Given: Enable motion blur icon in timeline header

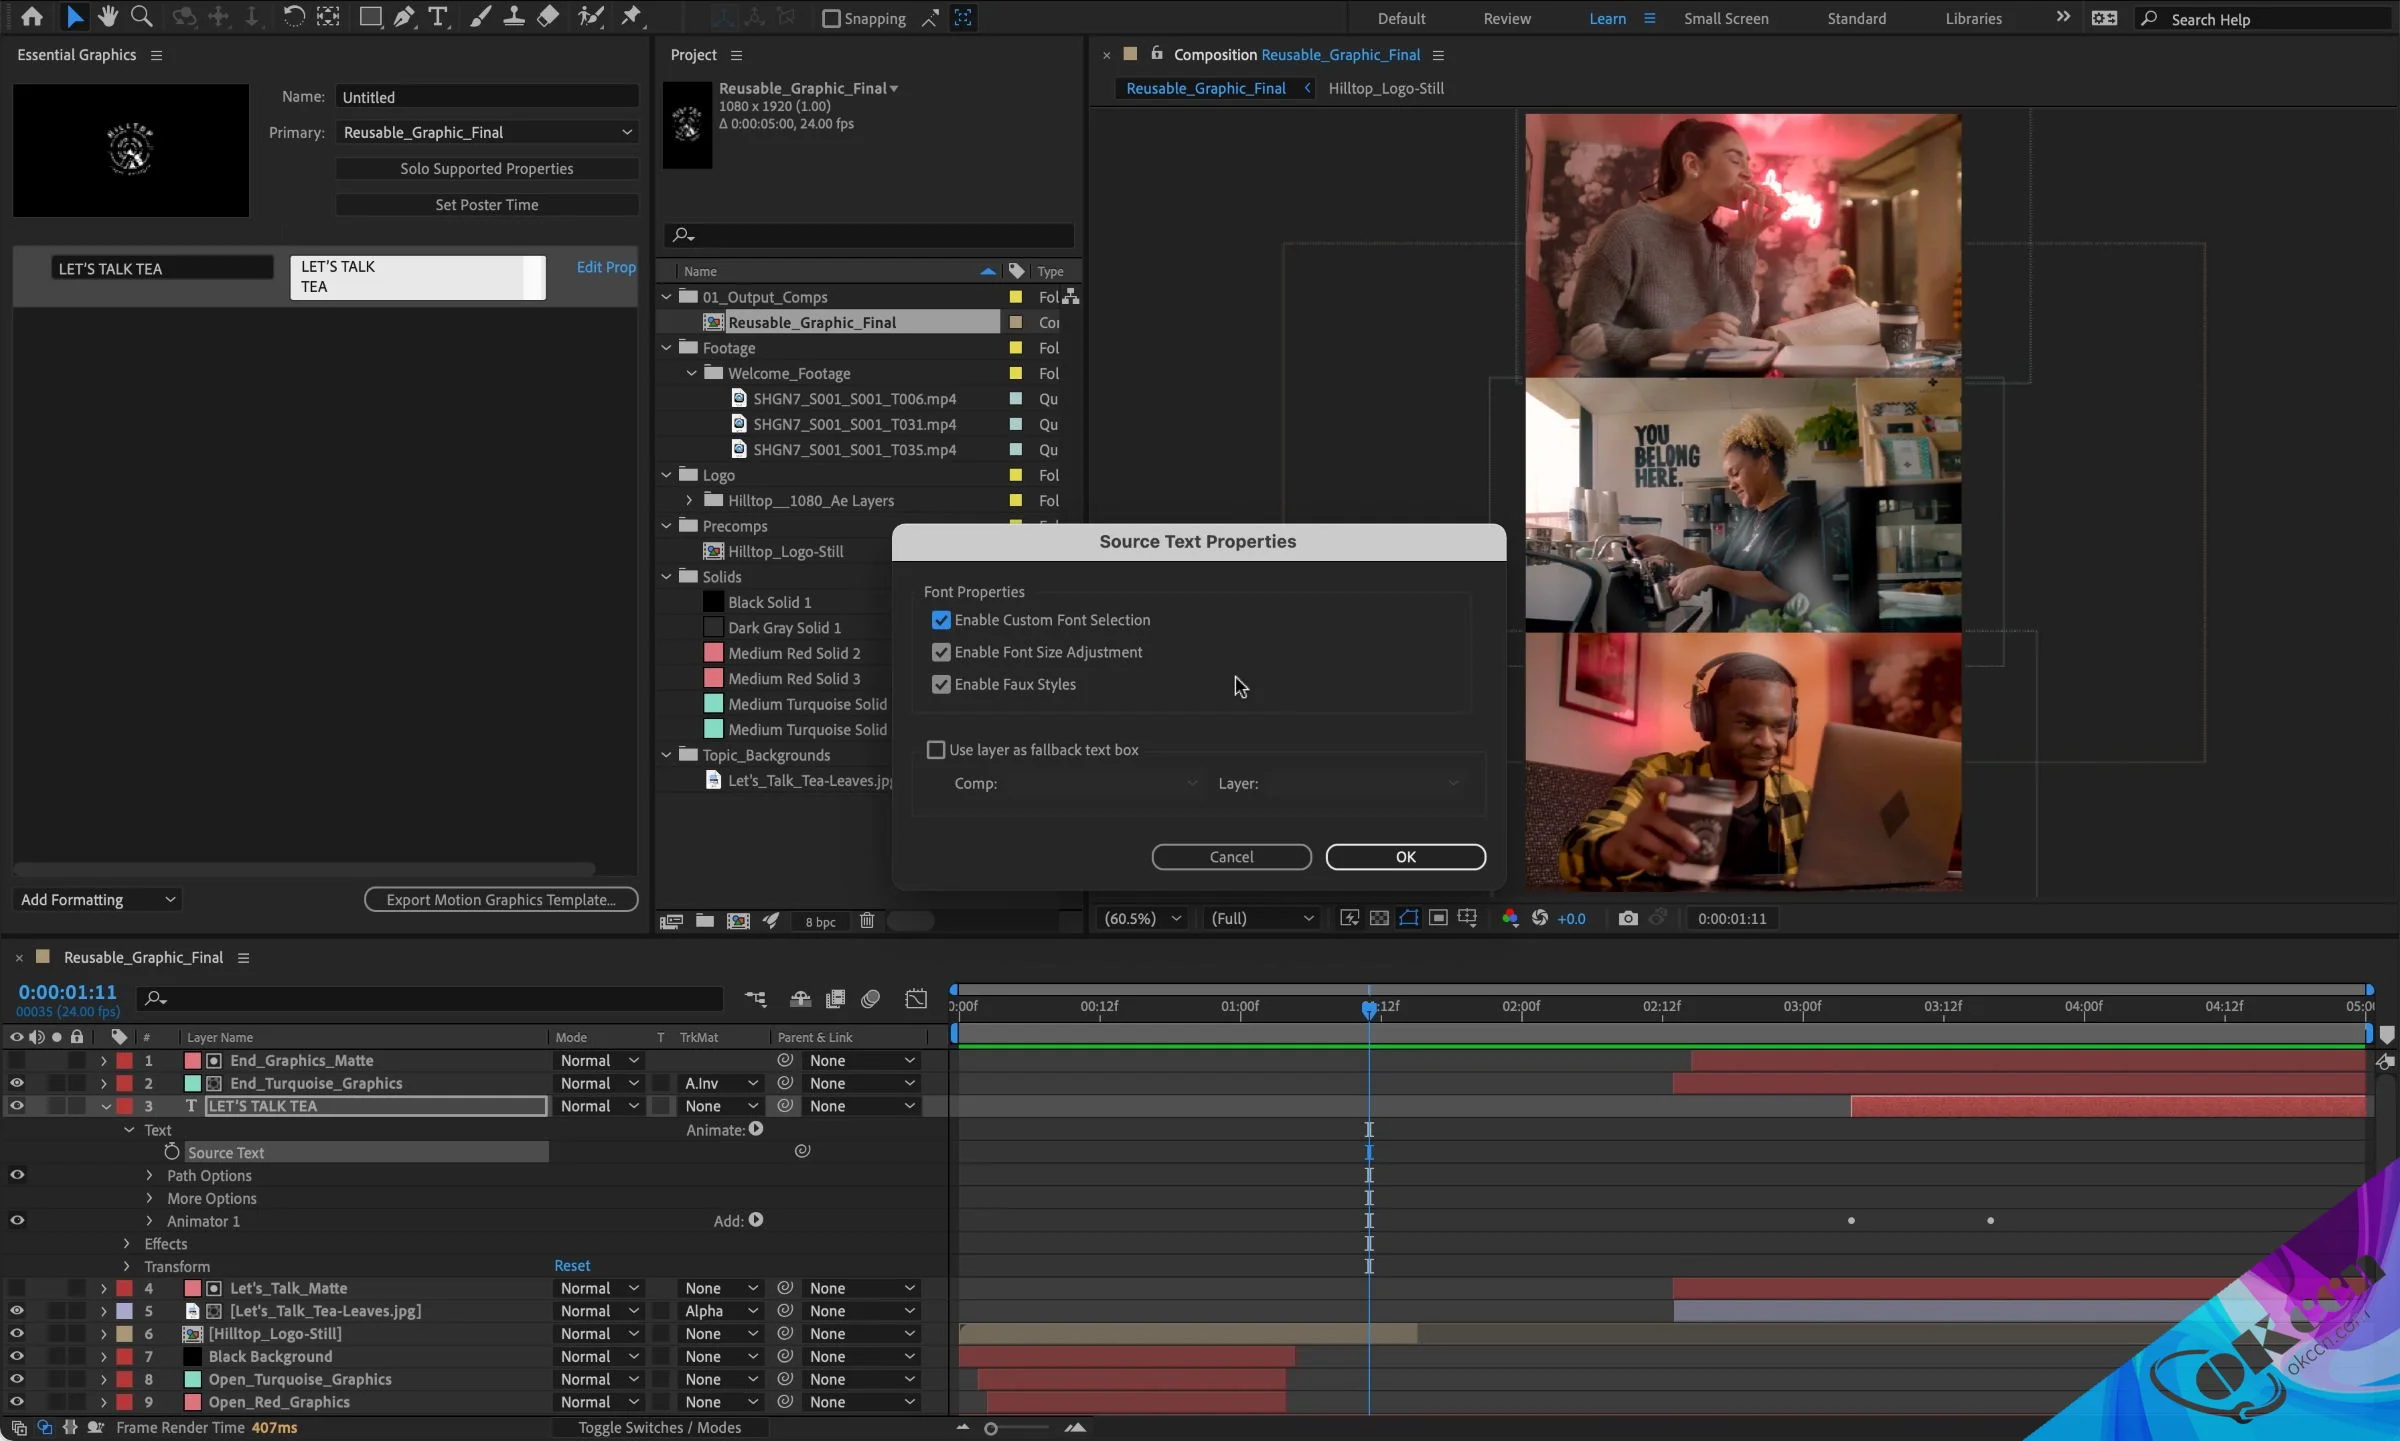Looking at the screenshot, I should 871,998.
